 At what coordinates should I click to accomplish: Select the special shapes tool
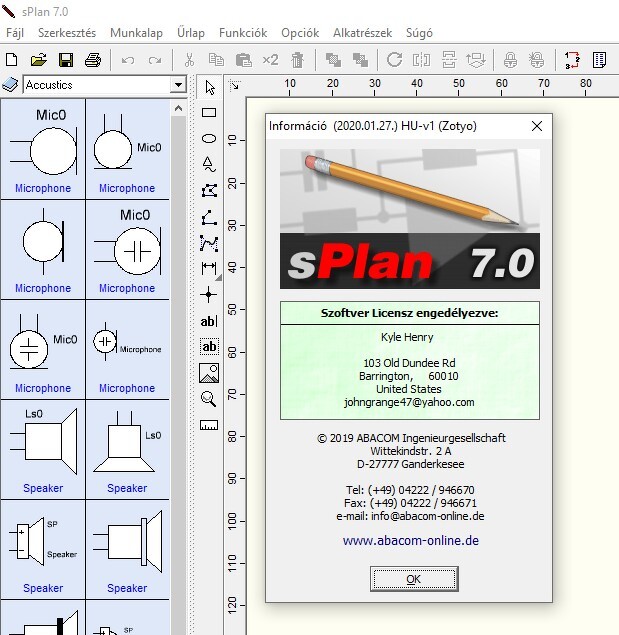209,164
